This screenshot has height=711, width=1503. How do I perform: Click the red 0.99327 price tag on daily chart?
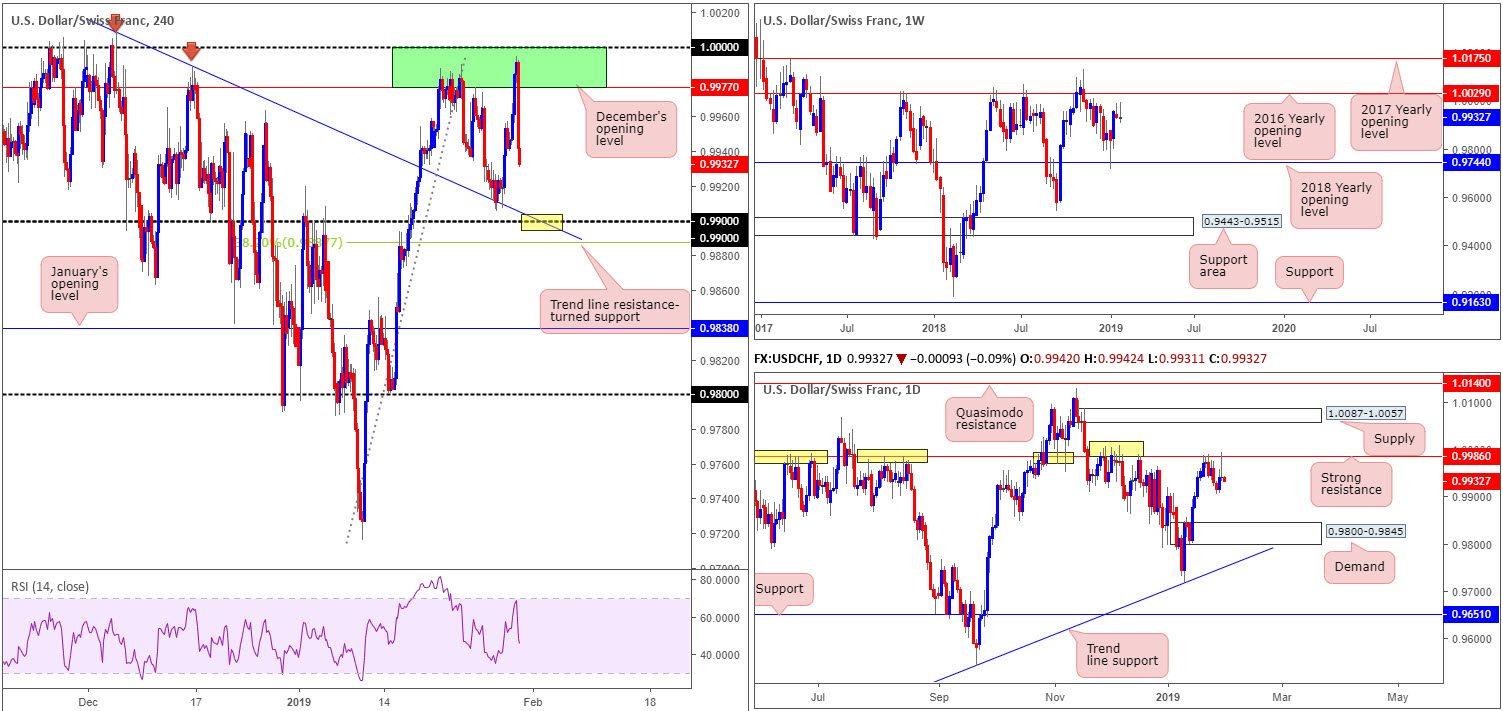1471,480
